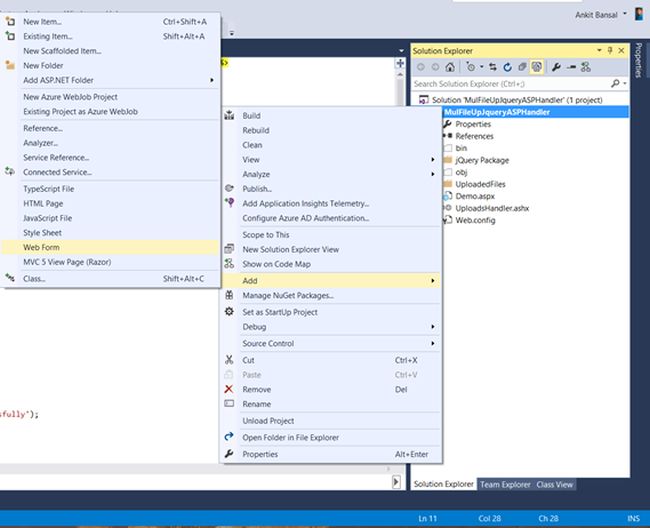Expand the Analyze submenu arrow
The width and height of the screenshot is (650, 528).
tap(433, 174)
